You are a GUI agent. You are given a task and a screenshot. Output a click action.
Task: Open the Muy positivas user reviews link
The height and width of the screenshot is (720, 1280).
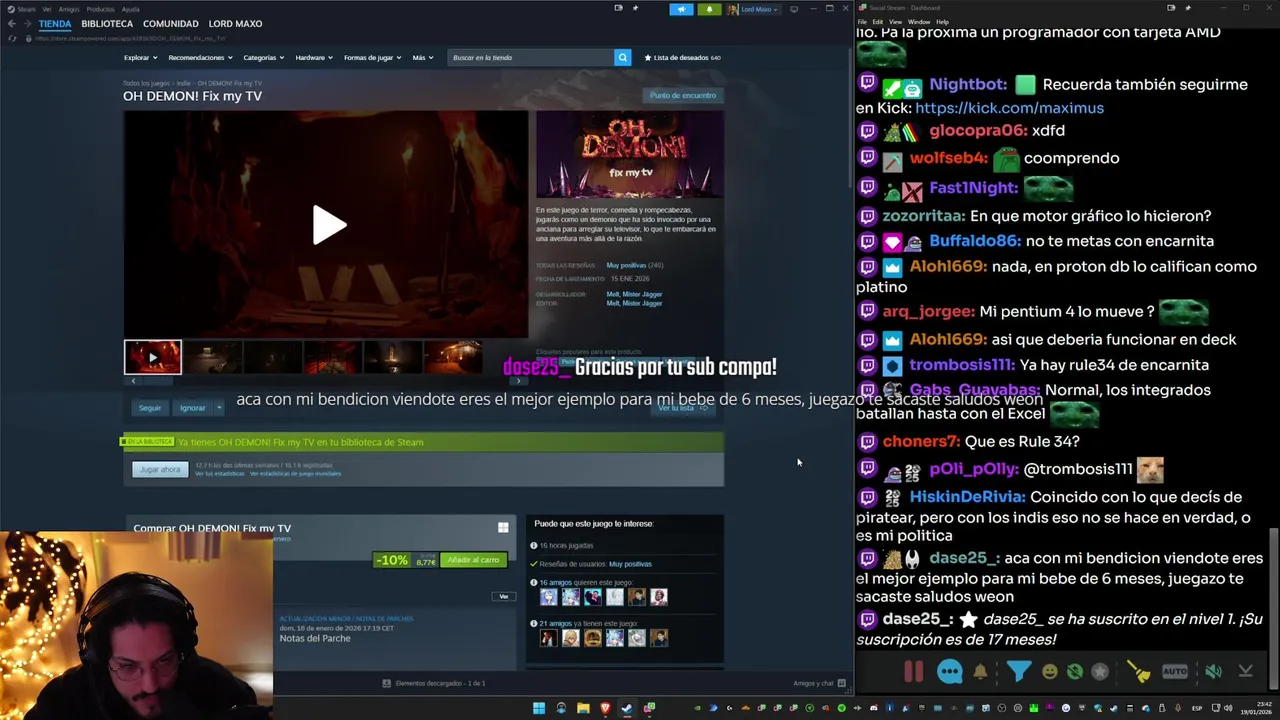(630, 564)
